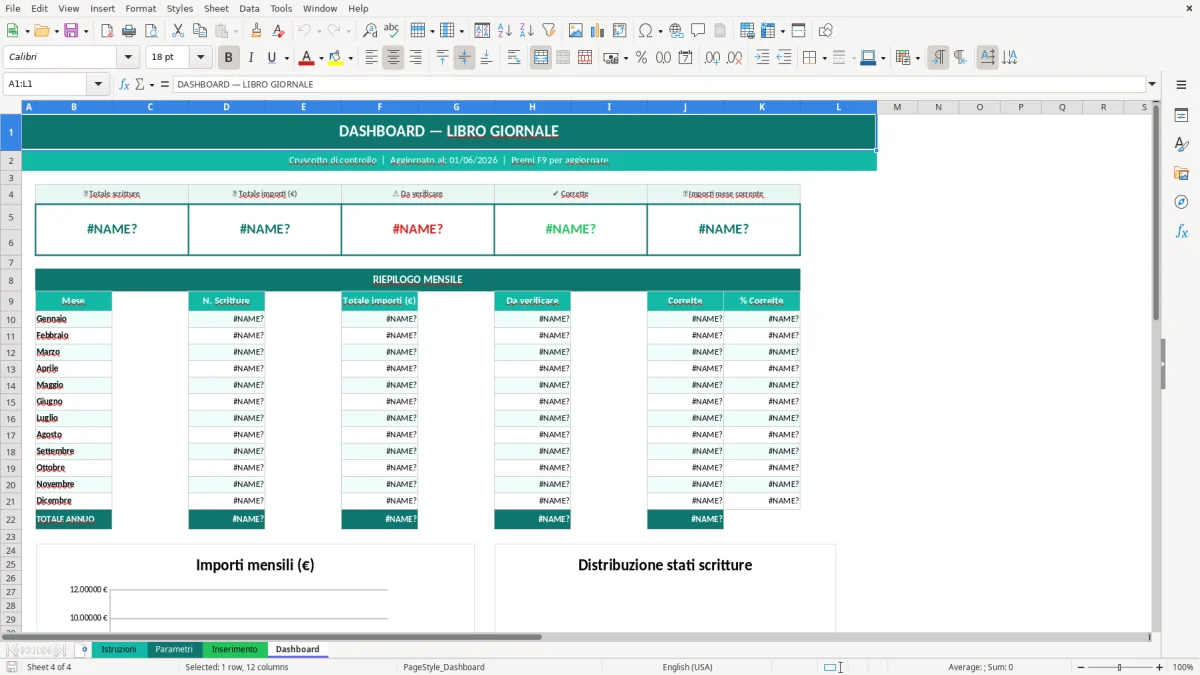Click the zoom slider in status bar
This screenshot has width=1200, height=675.
tap(1119, 667)
